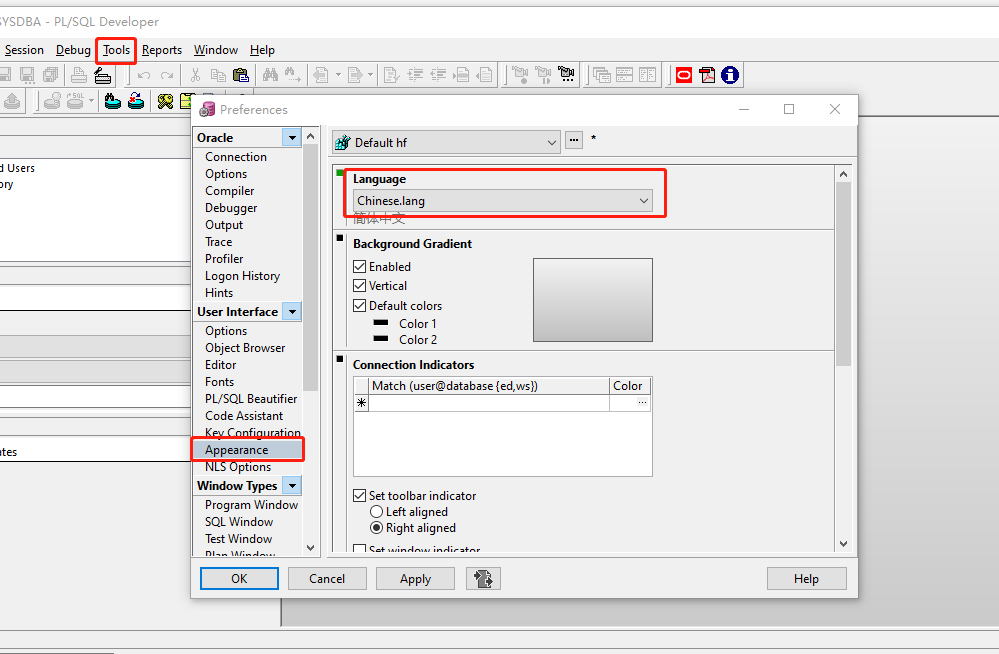Open the Reports menu
Image resolution: width=999 pixels, height=654 pixels.
(161, 50)
